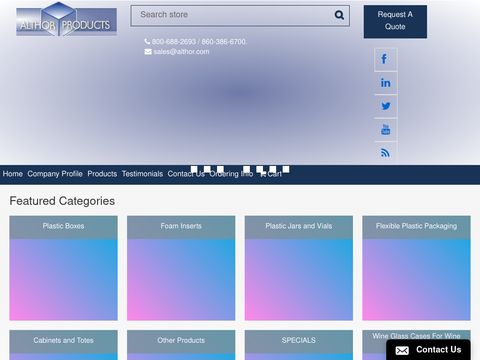The width and height of the screenshot is (480, 360).
Task: Open the Ordering Info menu item
Action: pos(231,174)
